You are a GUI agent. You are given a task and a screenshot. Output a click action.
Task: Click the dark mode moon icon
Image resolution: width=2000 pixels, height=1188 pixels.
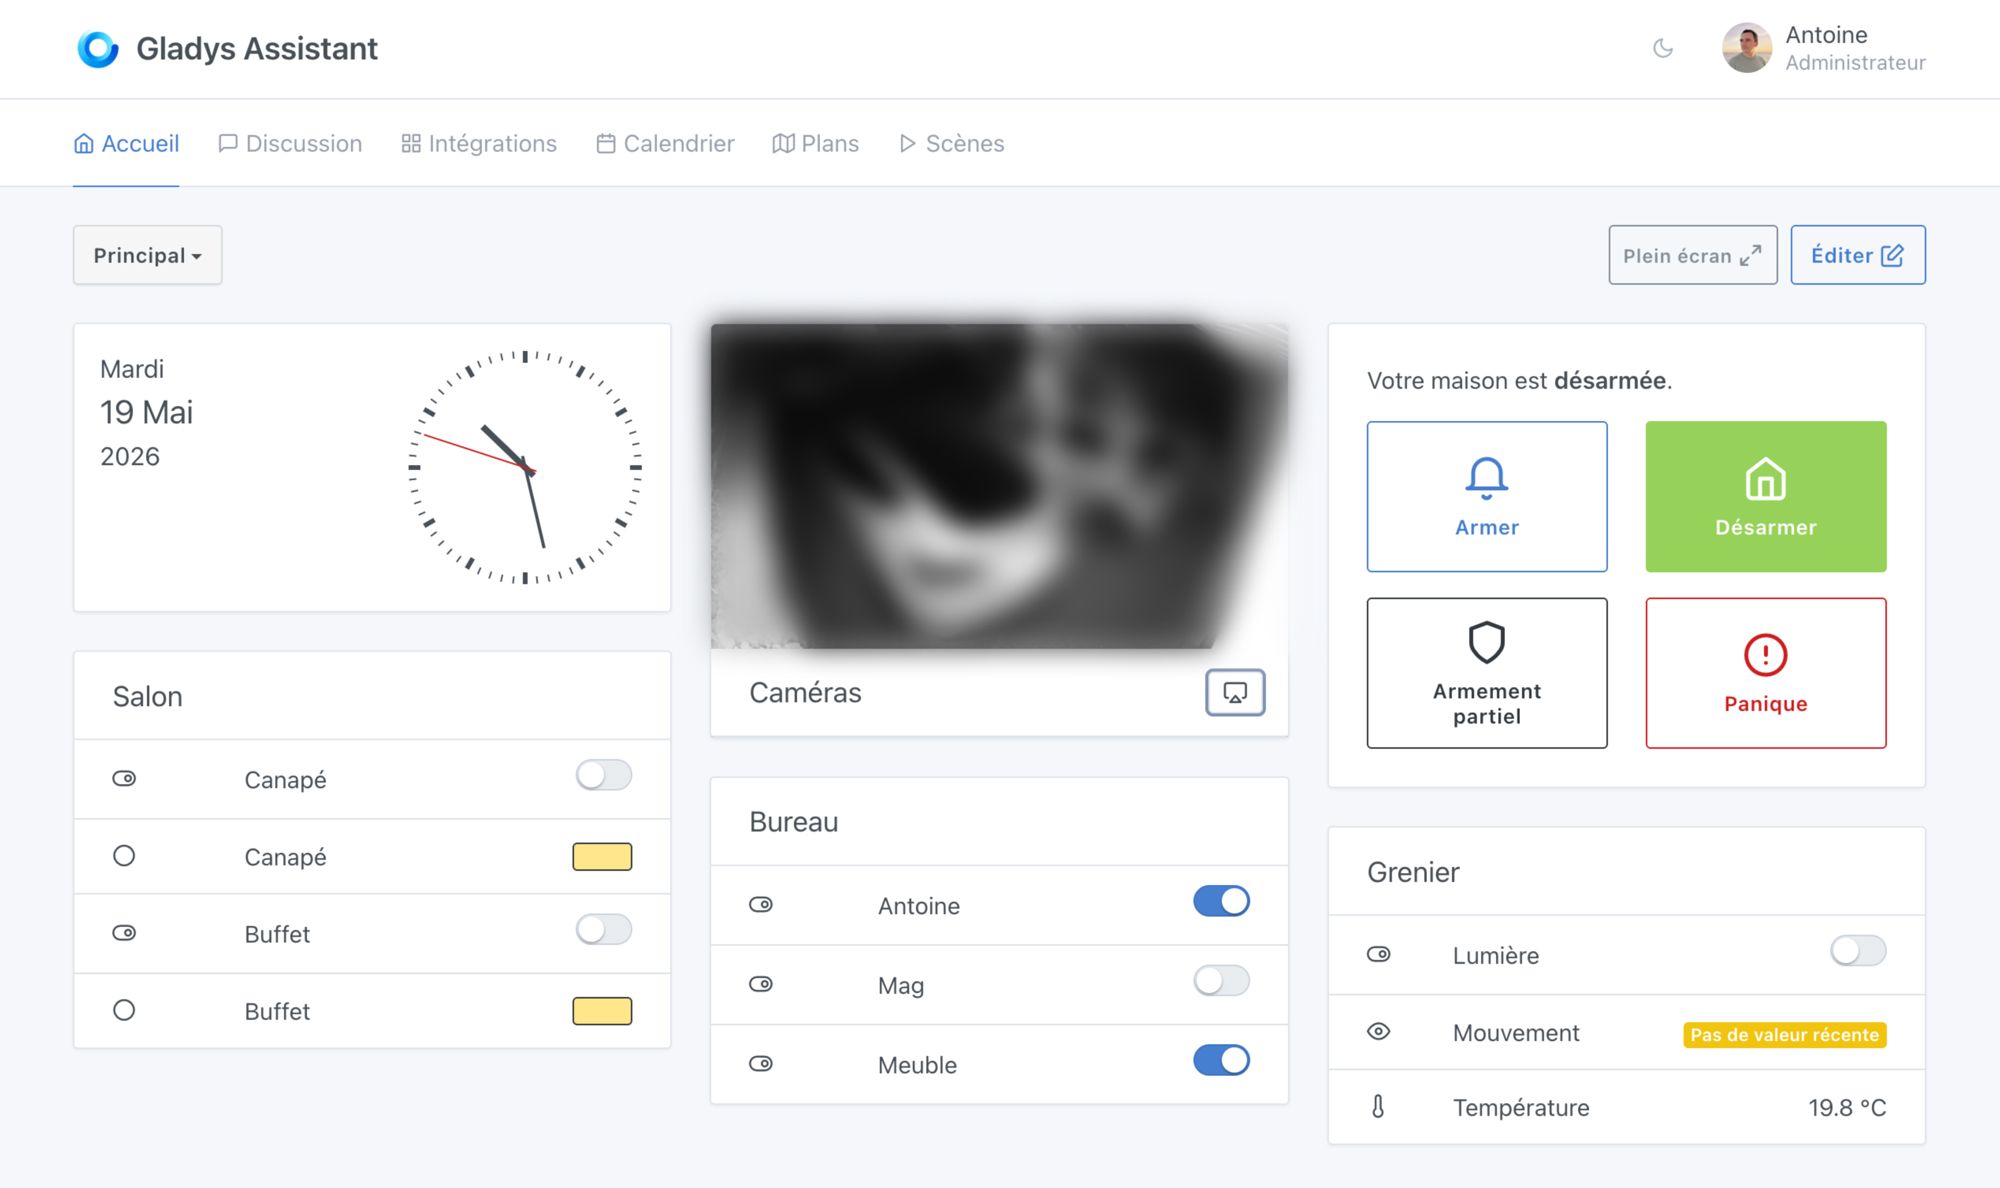click(1662, 48)
